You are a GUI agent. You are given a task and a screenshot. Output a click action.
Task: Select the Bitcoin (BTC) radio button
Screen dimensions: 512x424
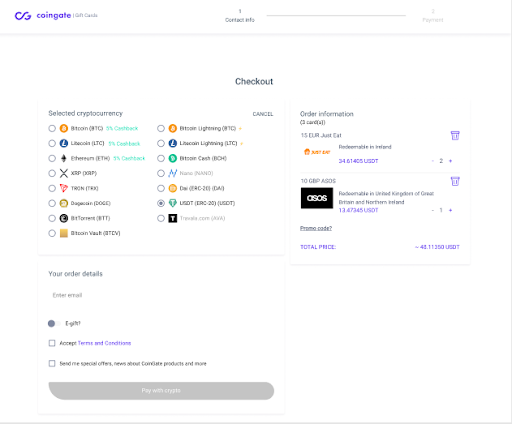click(52, 128)
